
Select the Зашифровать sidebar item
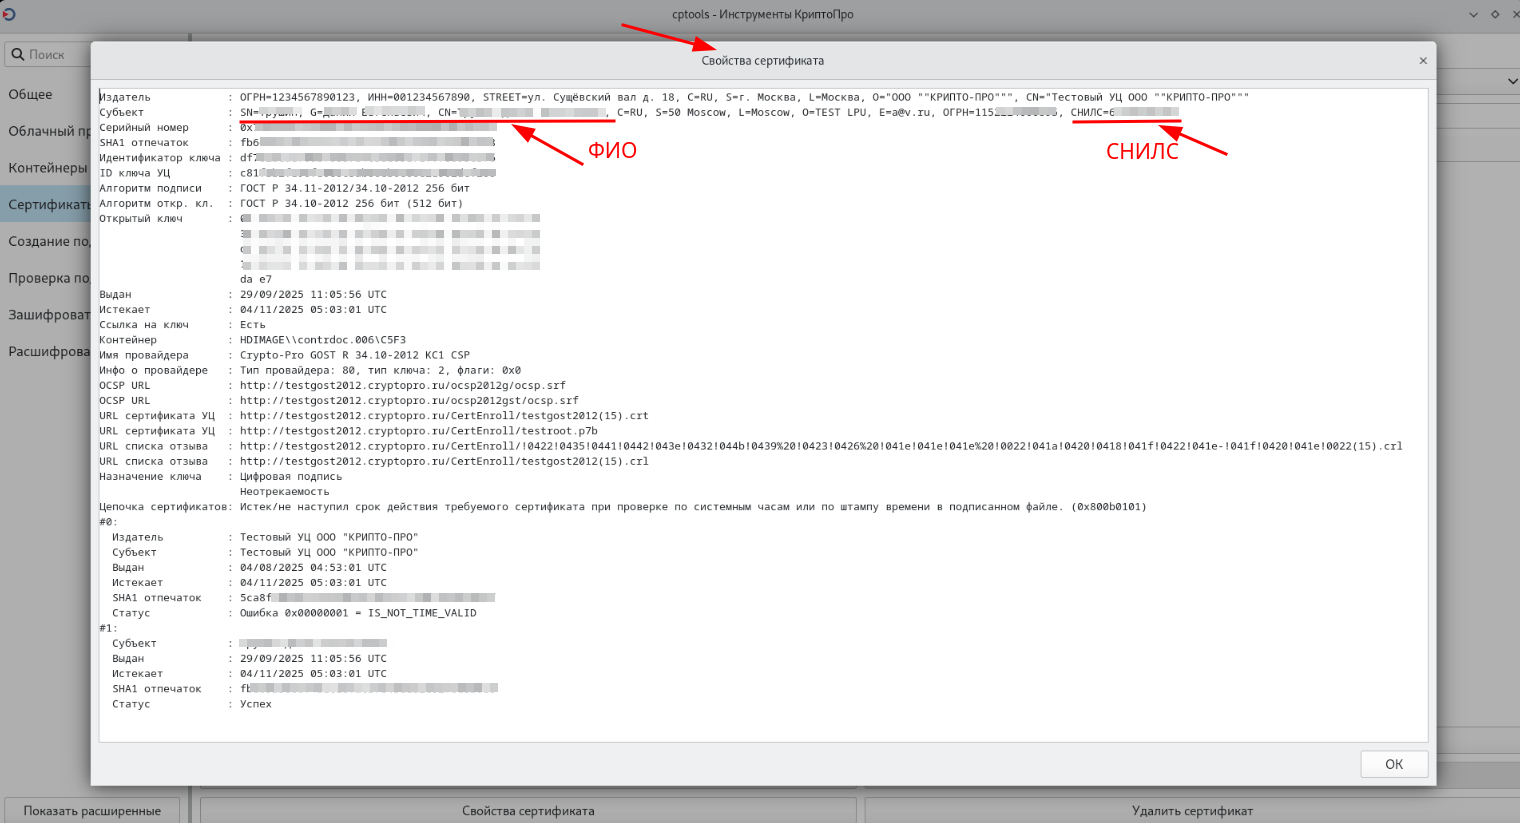pos(48,315)
